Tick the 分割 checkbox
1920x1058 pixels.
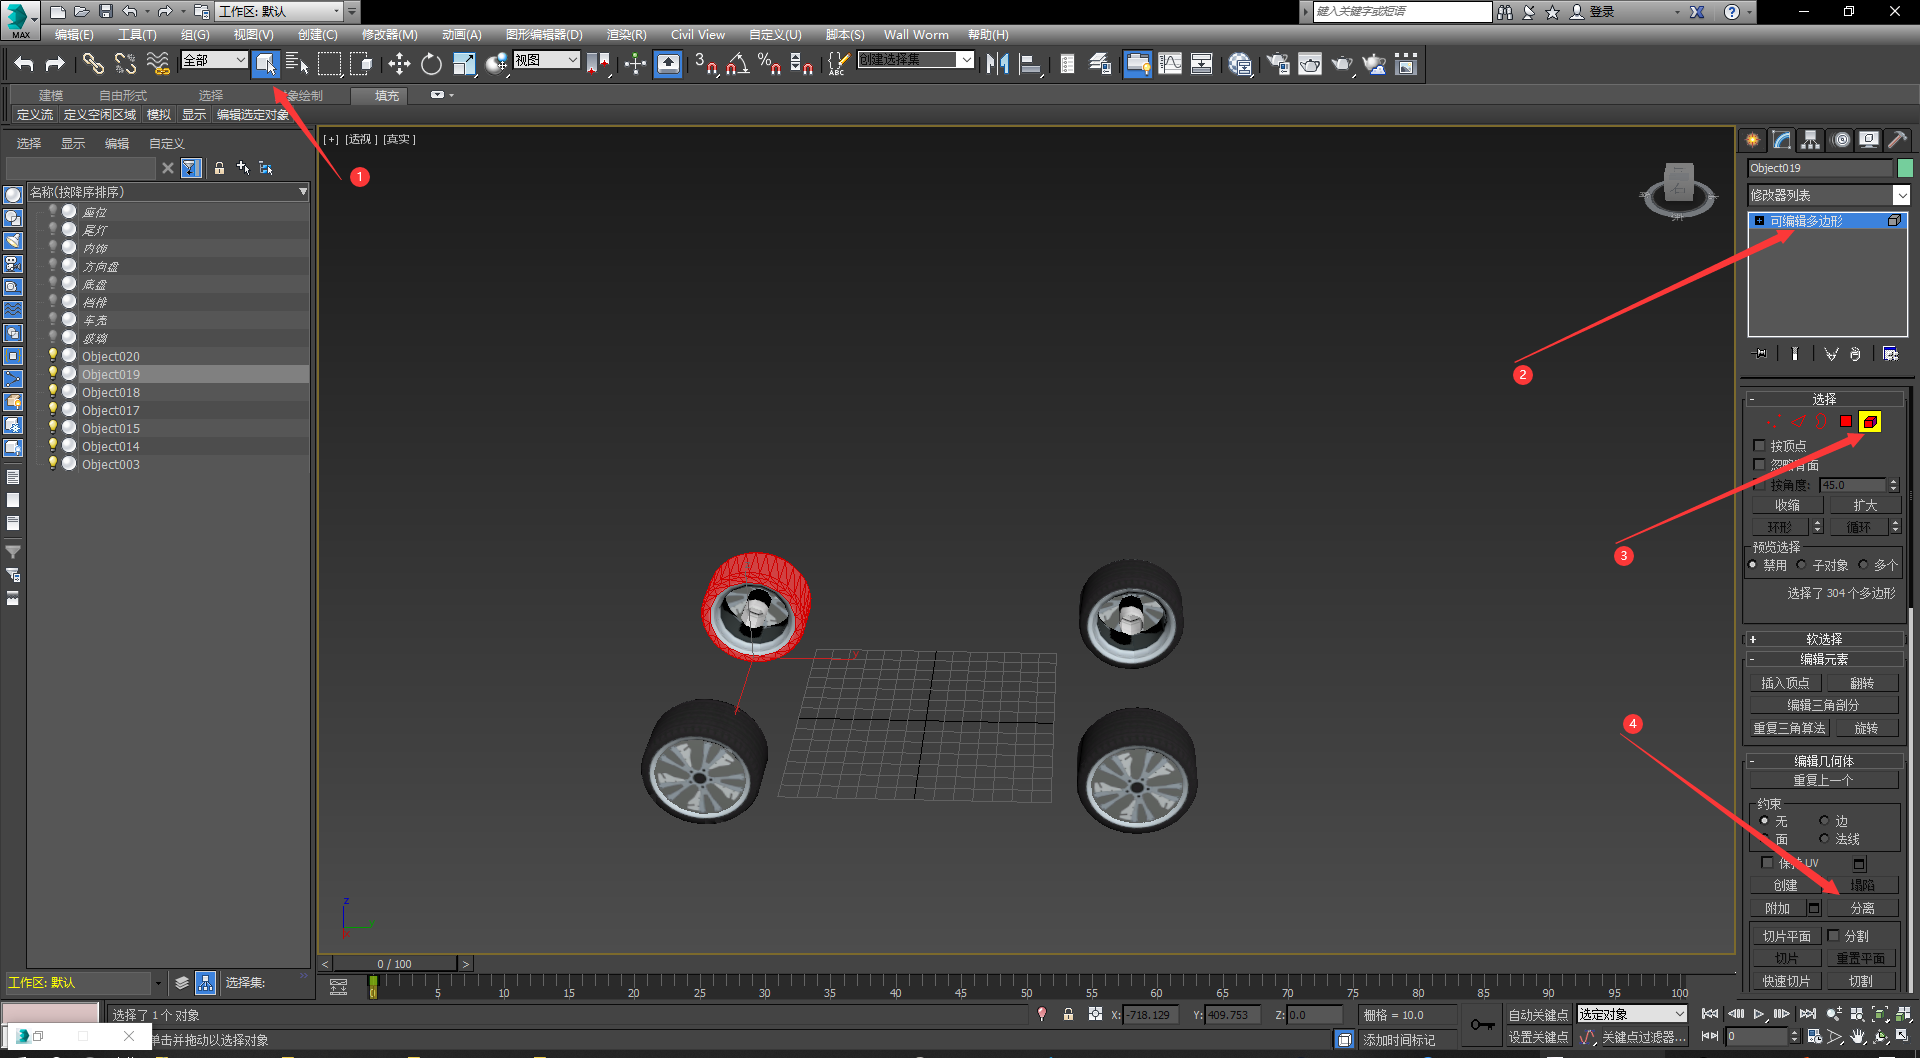coord(1834,936)
